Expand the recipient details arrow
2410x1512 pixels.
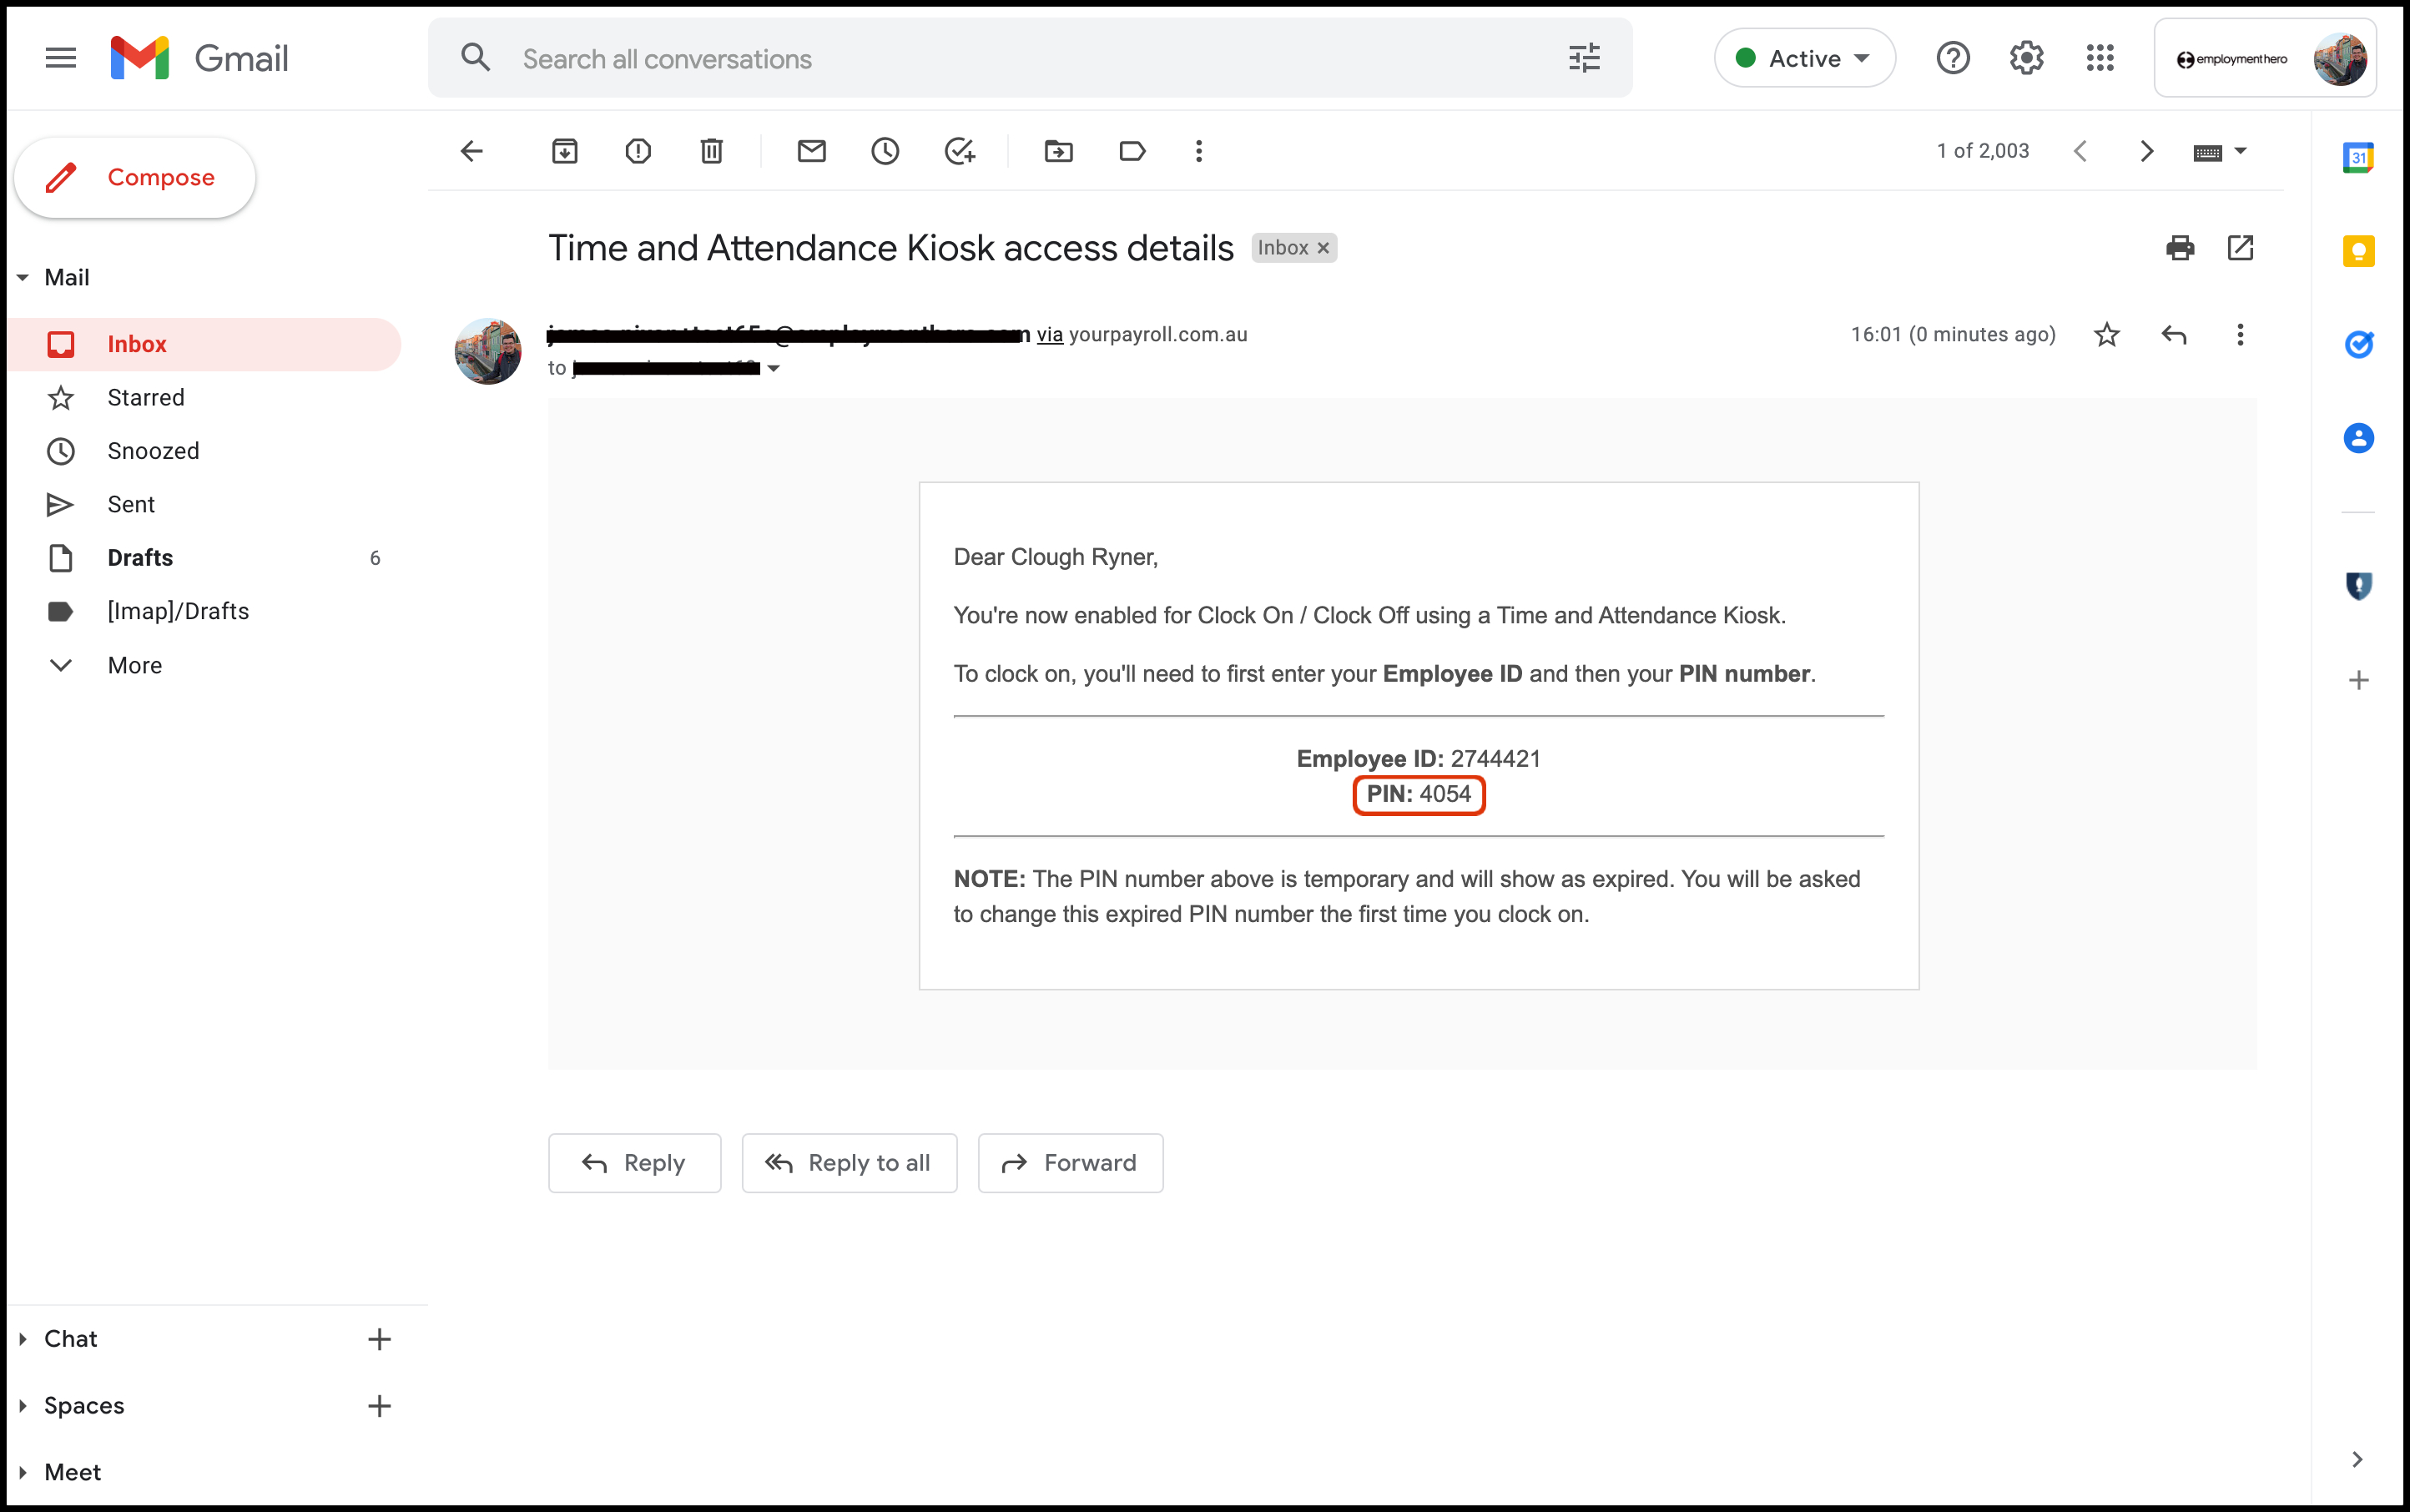[x=773, y=369]
